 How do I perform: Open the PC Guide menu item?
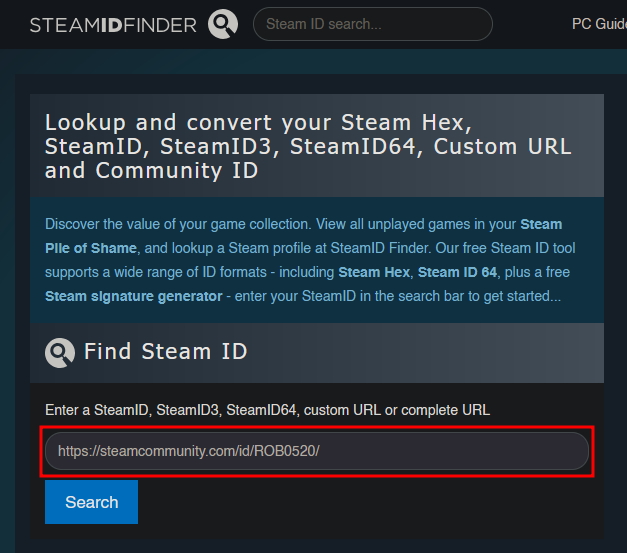pos(599,24)
